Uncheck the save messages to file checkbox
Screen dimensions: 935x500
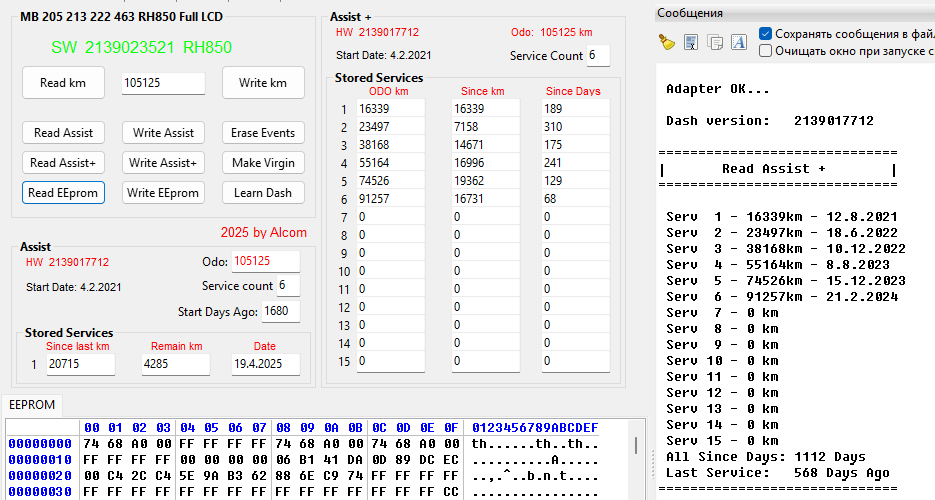click(x=766, y=33)
